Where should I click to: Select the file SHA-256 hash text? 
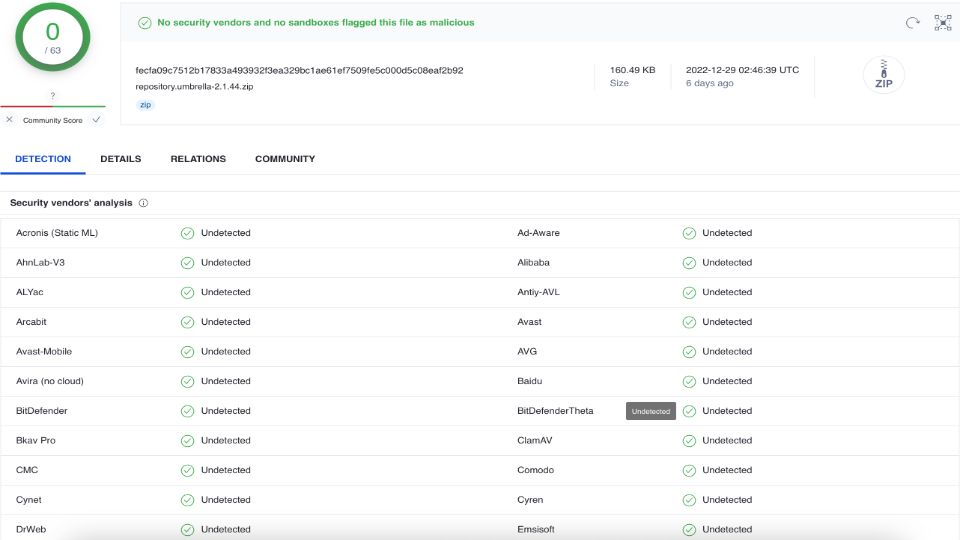click(299, 70)
